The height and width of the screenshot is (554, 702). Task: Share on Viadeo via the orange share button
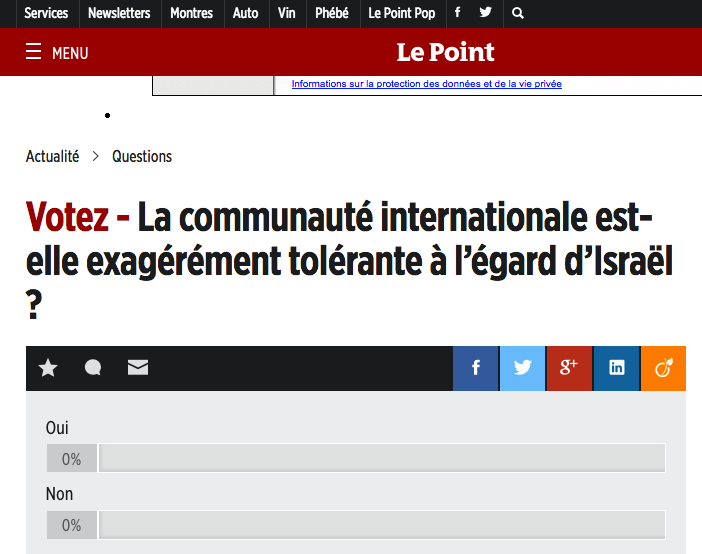(663, 368)
